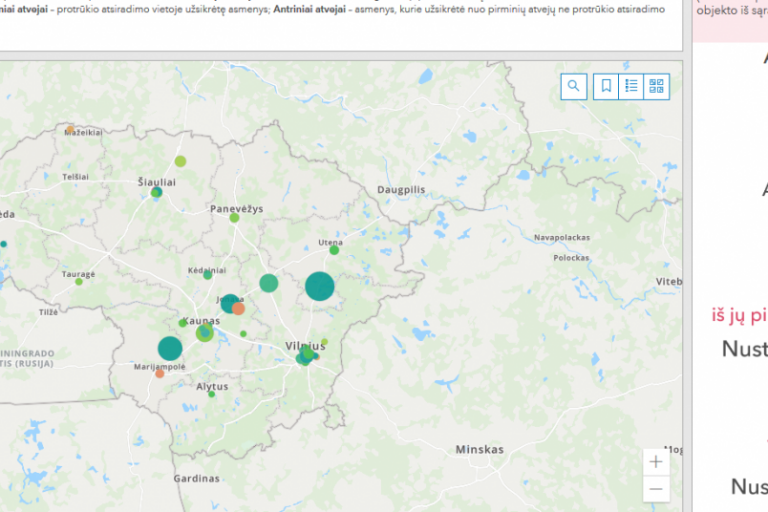Select the green dot at Utena

click(x=334, y=250)
